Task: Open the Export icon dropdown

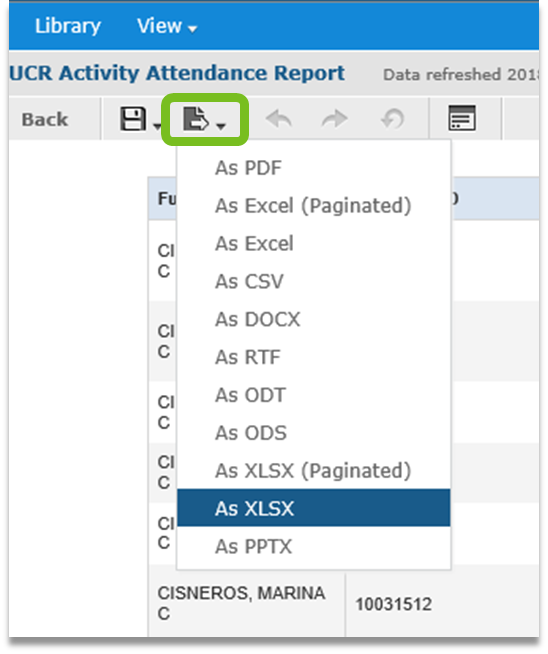Action: 204,119
